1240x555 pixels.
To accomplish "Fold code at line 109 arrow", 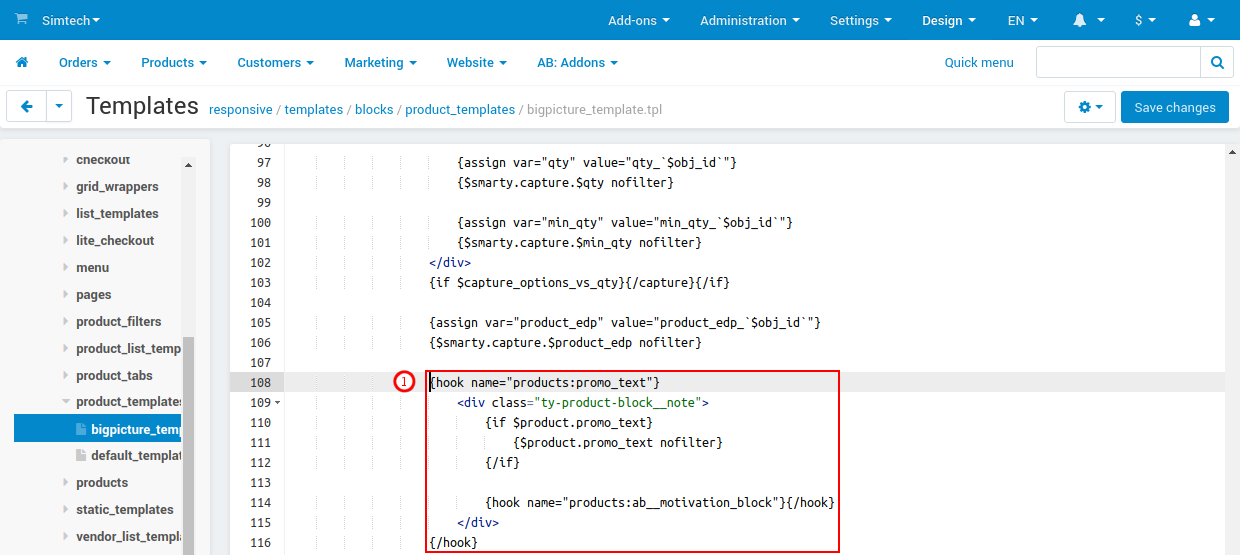I will pos(277,403).
